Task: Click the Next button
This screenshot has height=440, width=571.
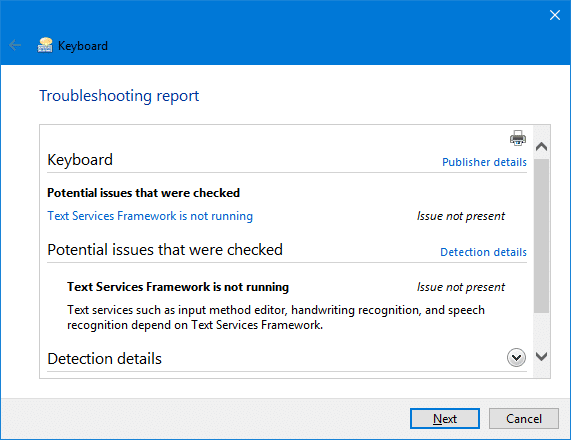Action: [x=445, y=419]
